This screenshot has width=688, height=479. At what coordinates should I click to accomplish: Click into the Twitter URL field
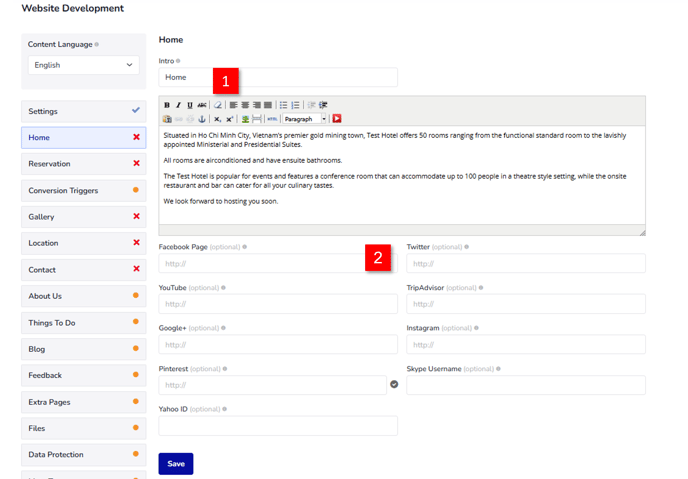526,264
